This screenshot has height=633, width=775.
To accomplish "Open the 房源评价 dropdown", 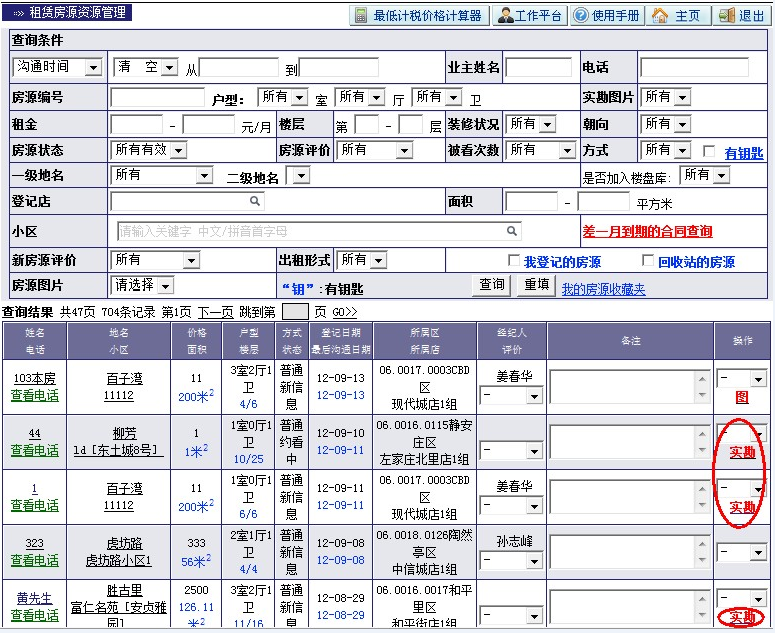I will [x=375, y=150].
